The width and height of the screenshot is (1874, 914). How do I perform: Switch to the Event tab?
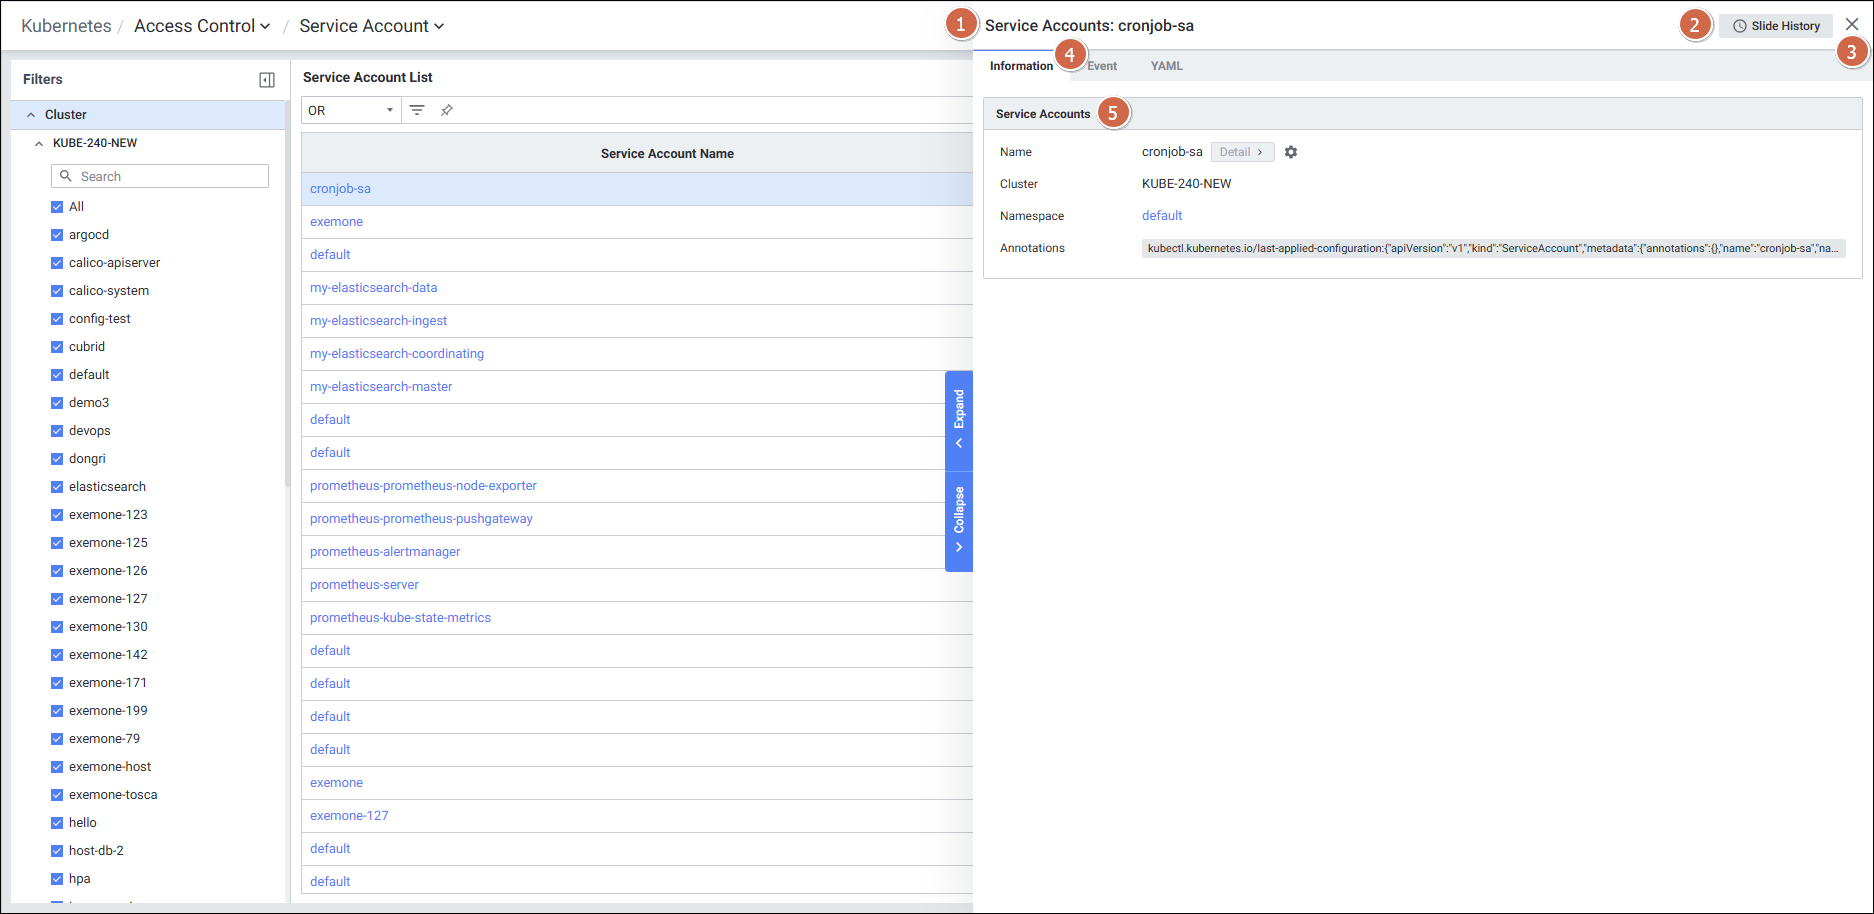(x=1103, y=66)
